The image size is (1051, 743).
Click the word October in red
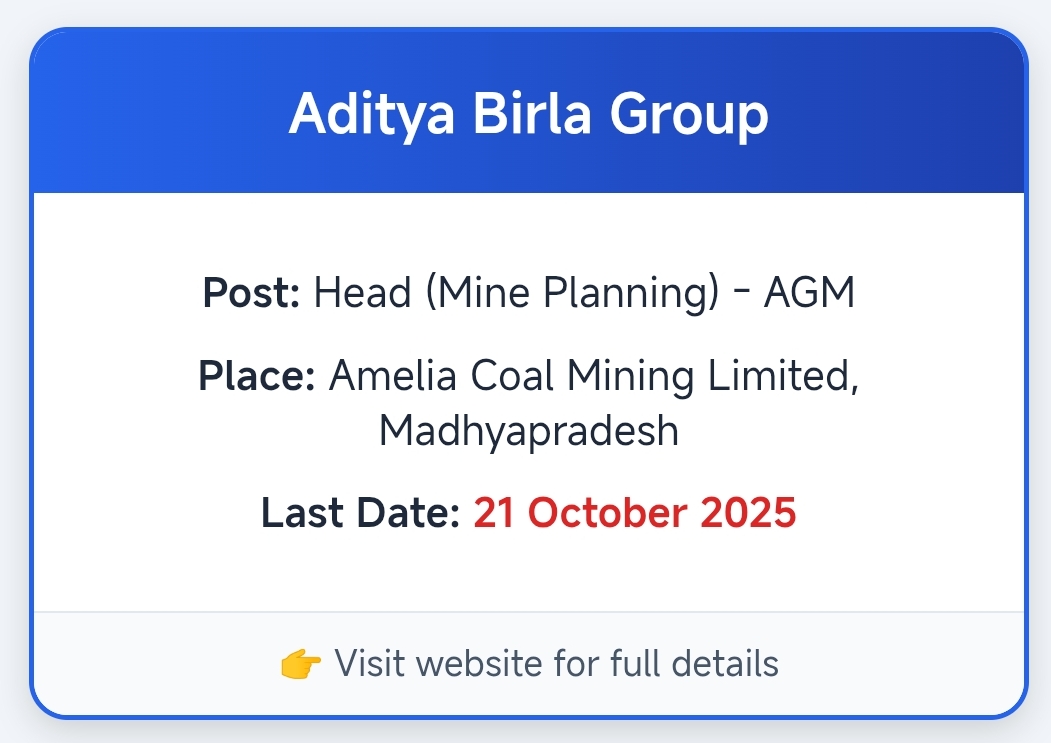[x=607, y=513]
